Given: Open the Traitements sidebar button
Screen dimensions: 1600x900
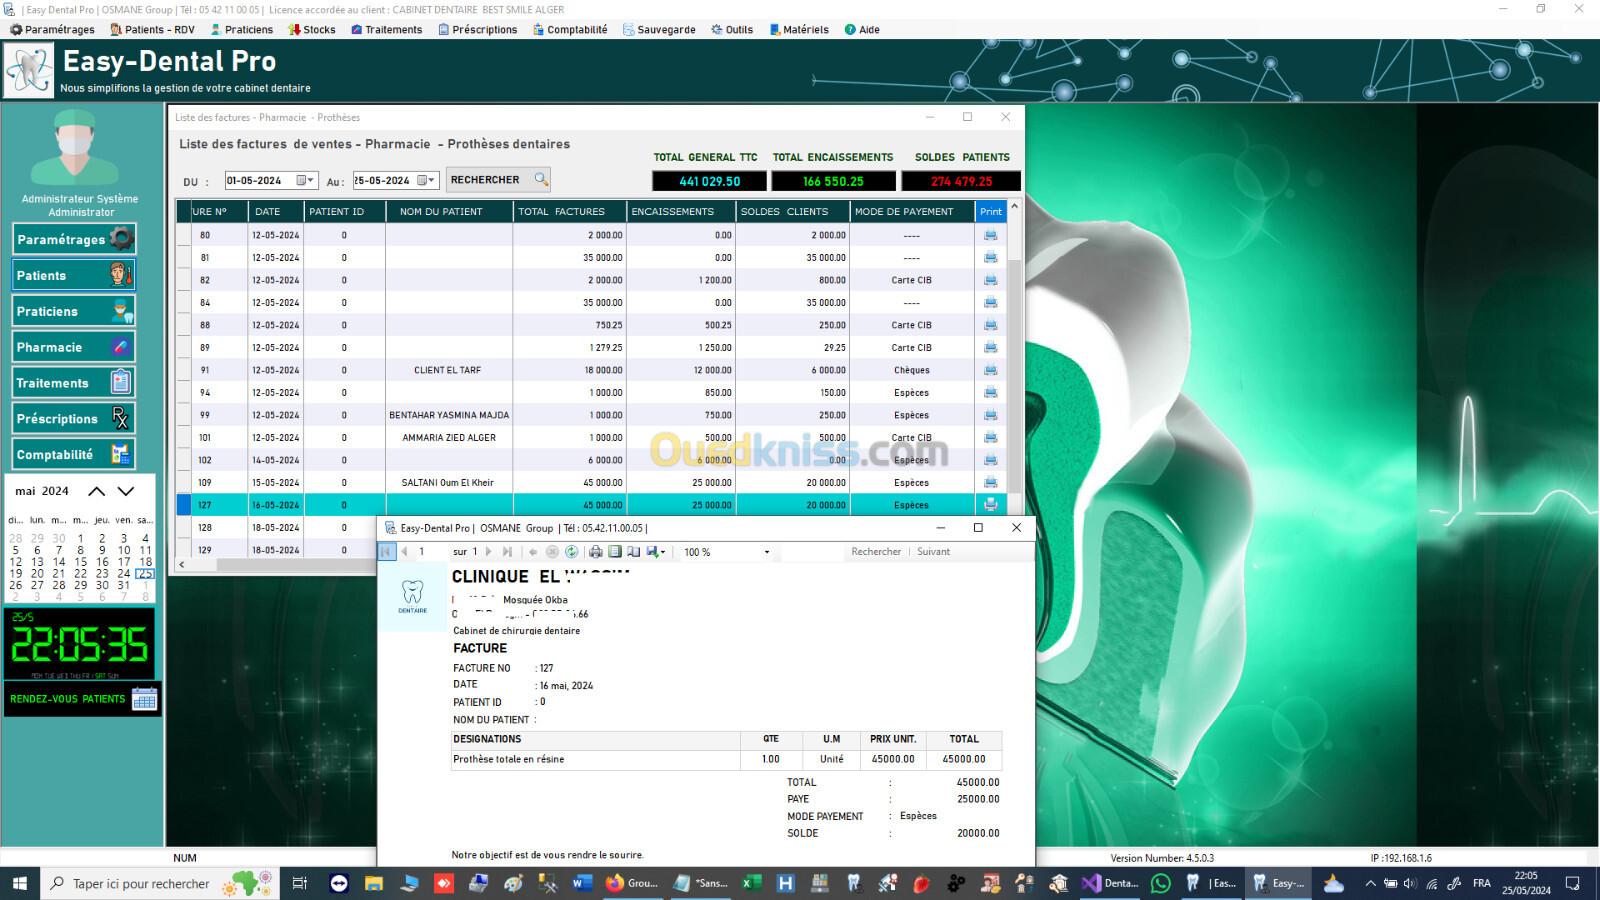Looking at the screenshot, I should coord(73,383).
